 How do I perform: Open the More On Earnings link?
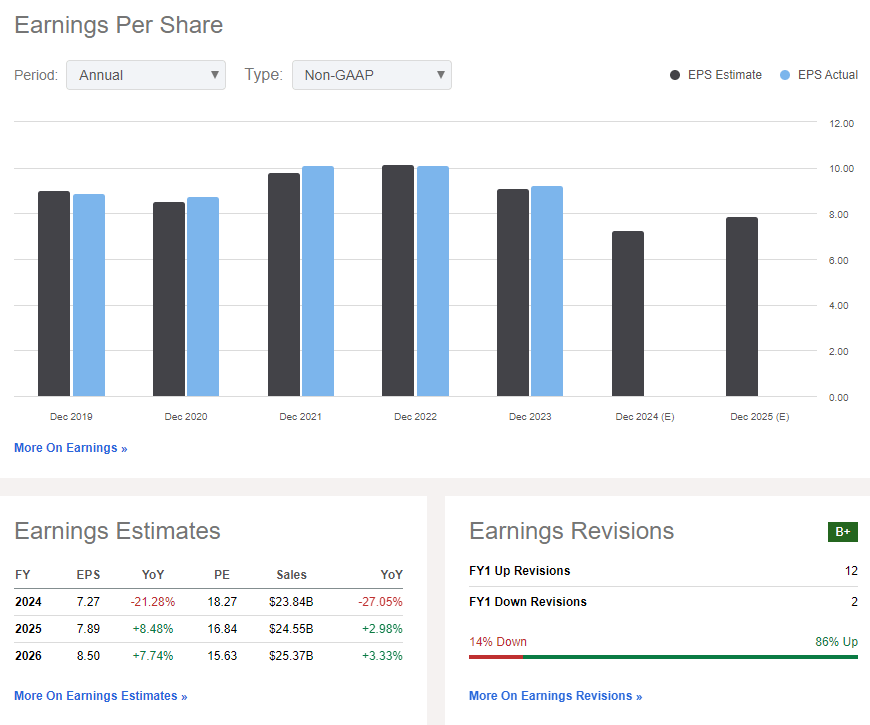[x=70, y=448]
